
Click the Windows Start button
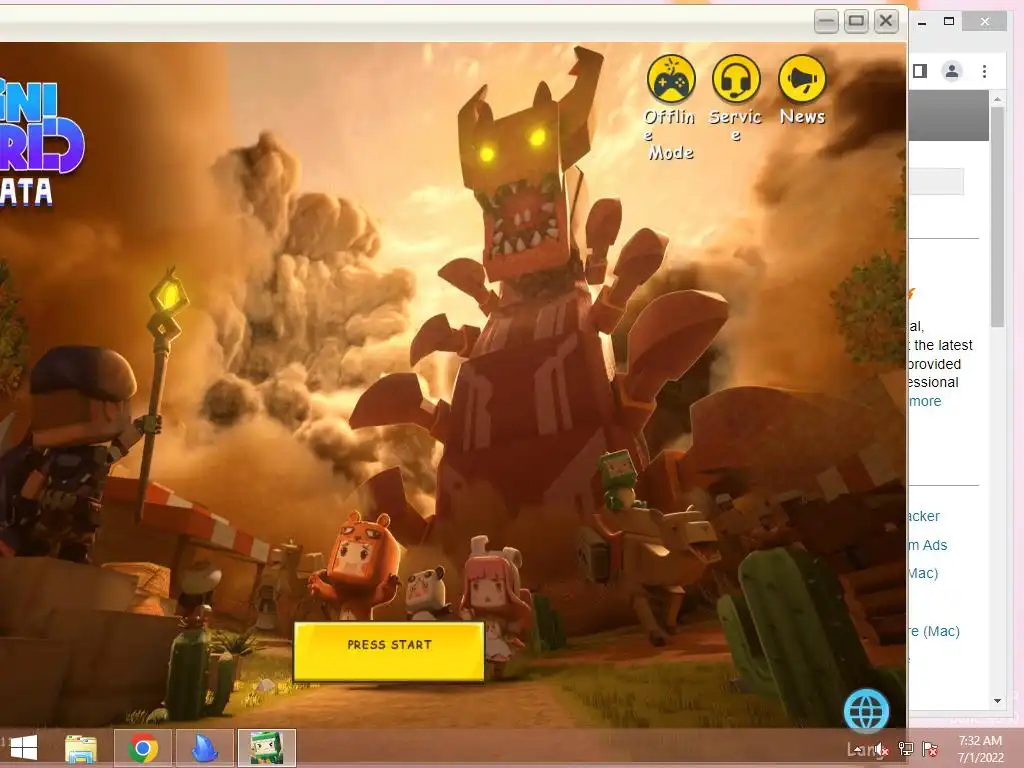click(24, 748)
